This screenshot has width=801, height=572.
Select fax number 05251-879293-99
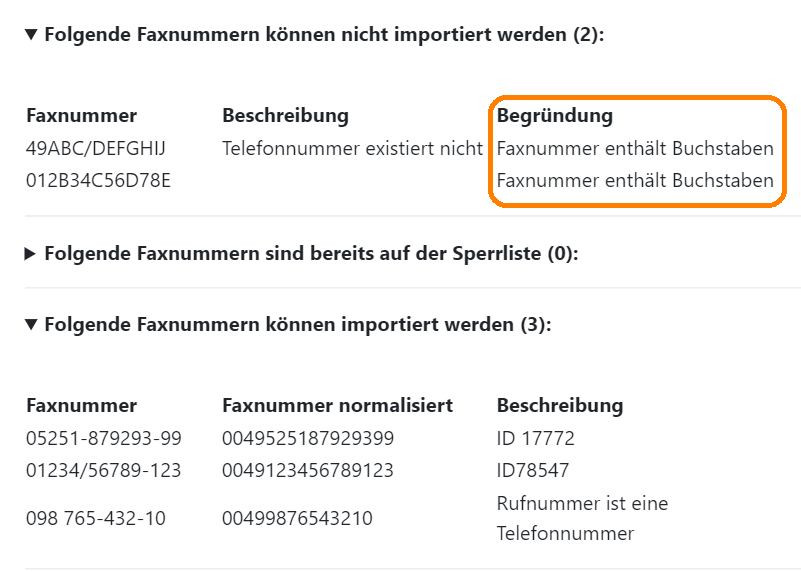104,438
